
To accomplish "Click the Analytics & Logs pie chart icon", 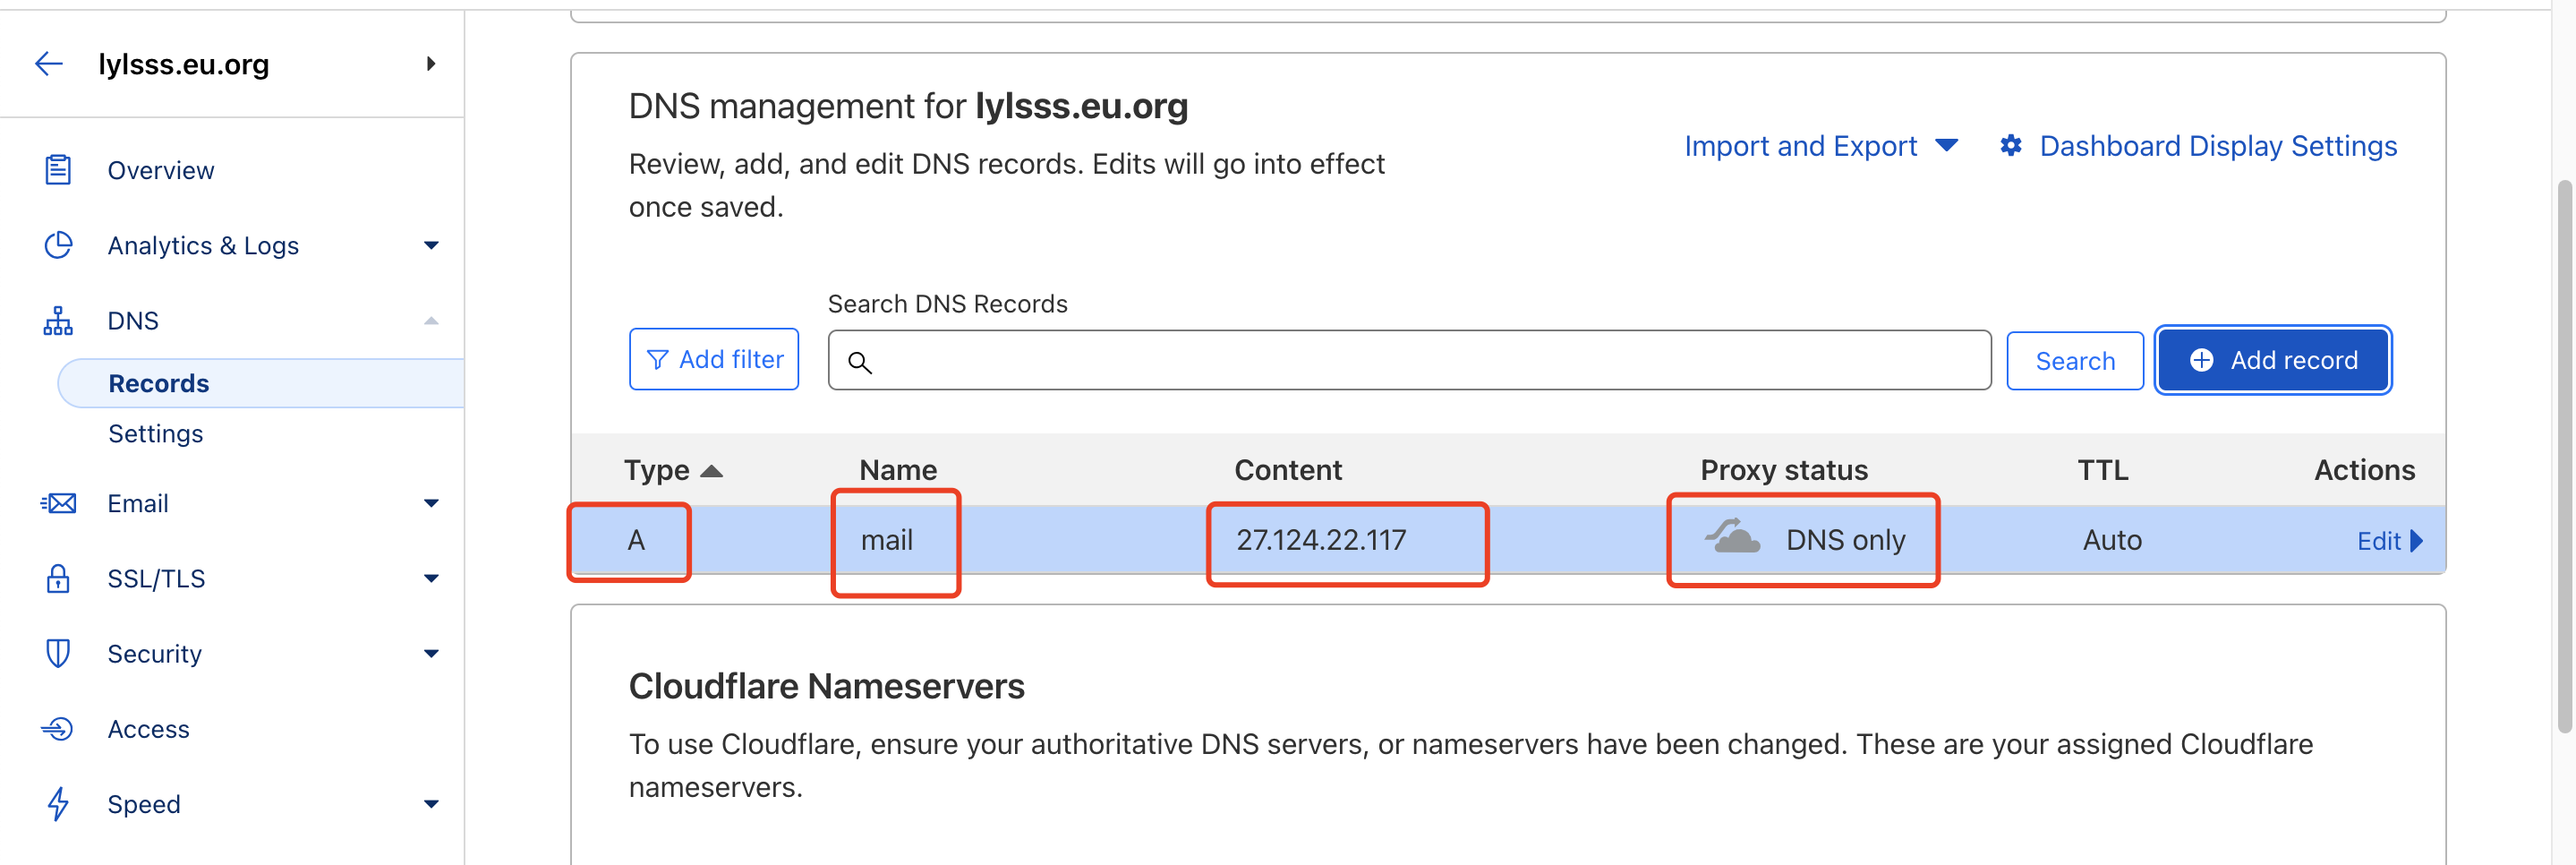I will click(58, 245).
